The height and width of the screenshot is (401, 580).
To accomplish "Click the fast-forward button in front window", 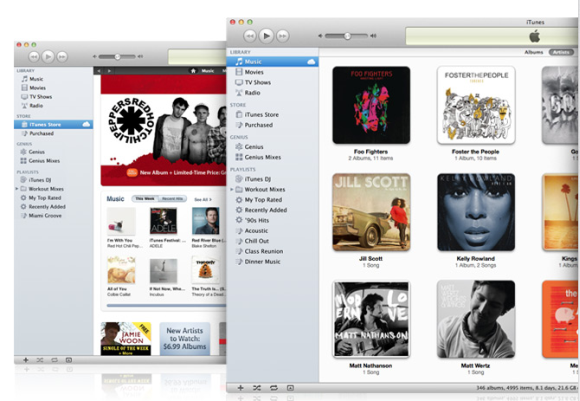I will tap(283, 36).
